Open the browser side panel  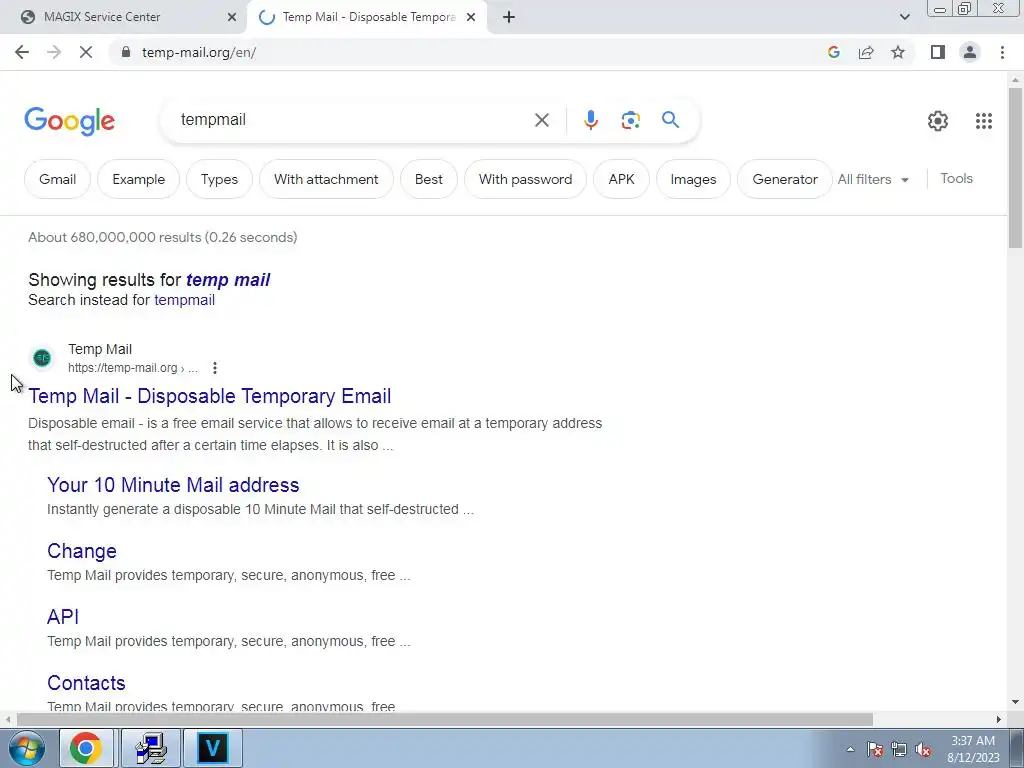click(x=938, y=52)
